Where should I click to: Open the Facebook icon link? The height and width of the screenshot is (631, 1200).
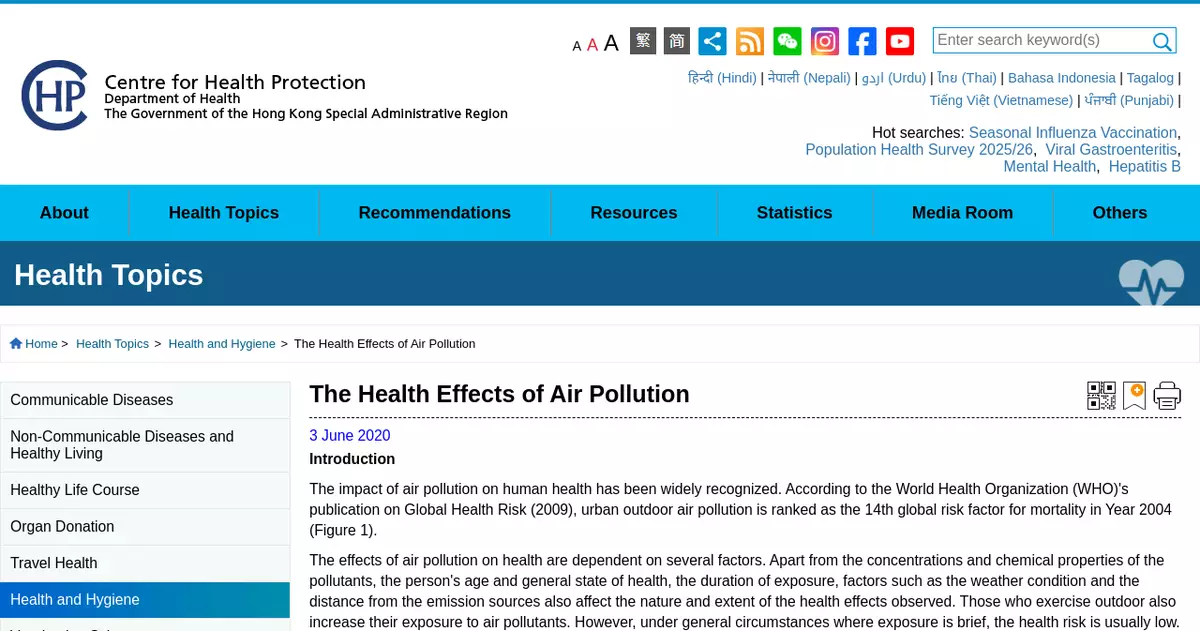[862, 41]
